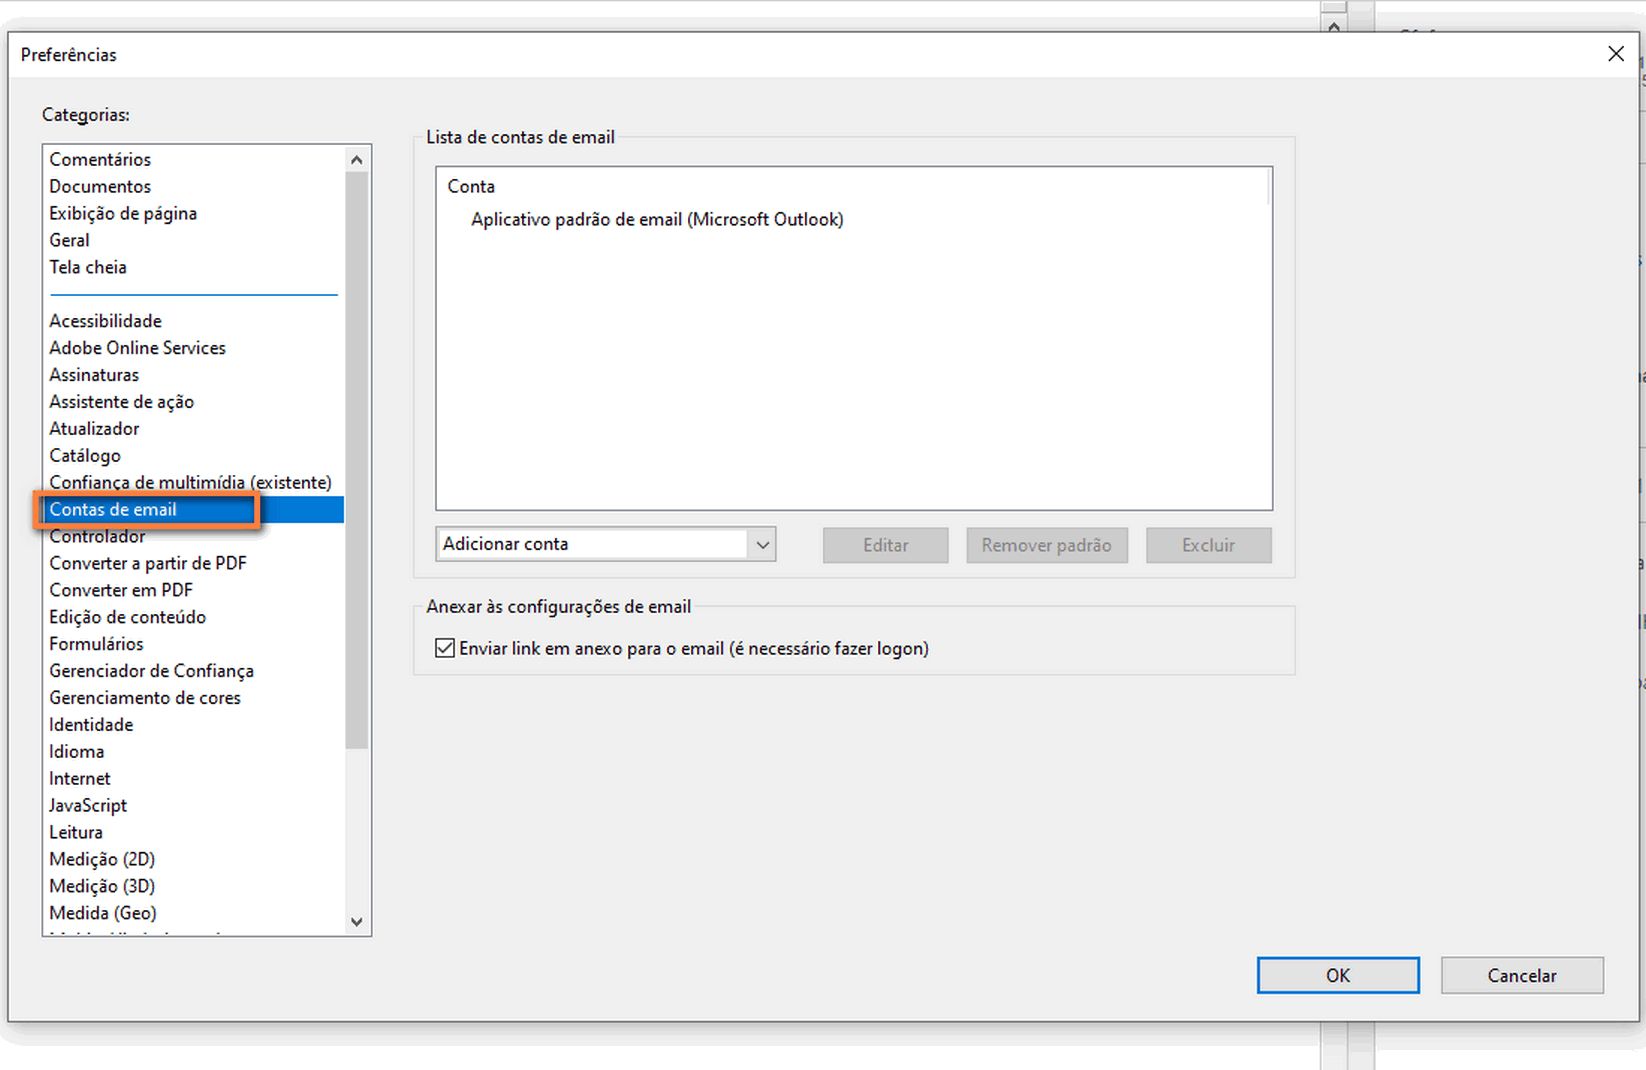Select Assistente de ação category
Screen dimensions: 1646x1070
121,402
